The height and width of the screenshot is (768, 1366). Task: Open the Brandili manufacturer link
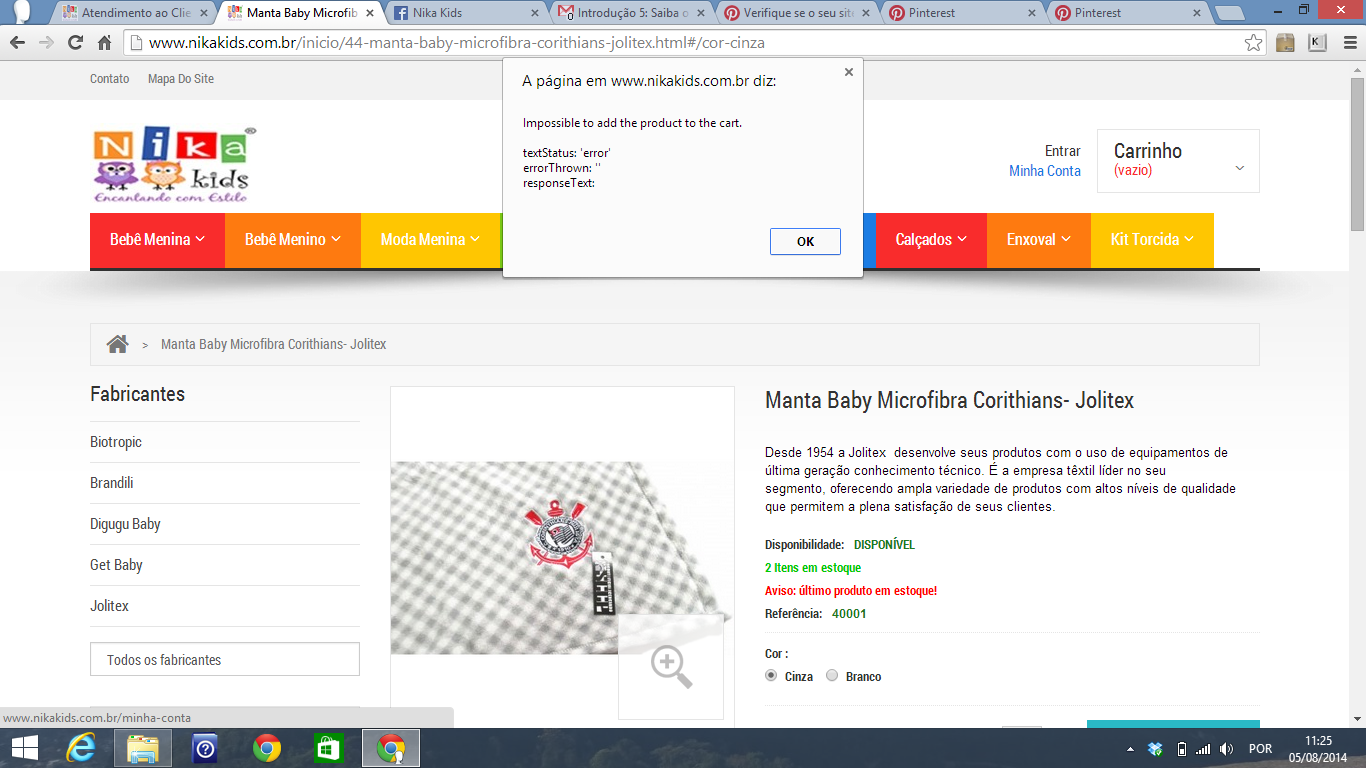point(111,483)
